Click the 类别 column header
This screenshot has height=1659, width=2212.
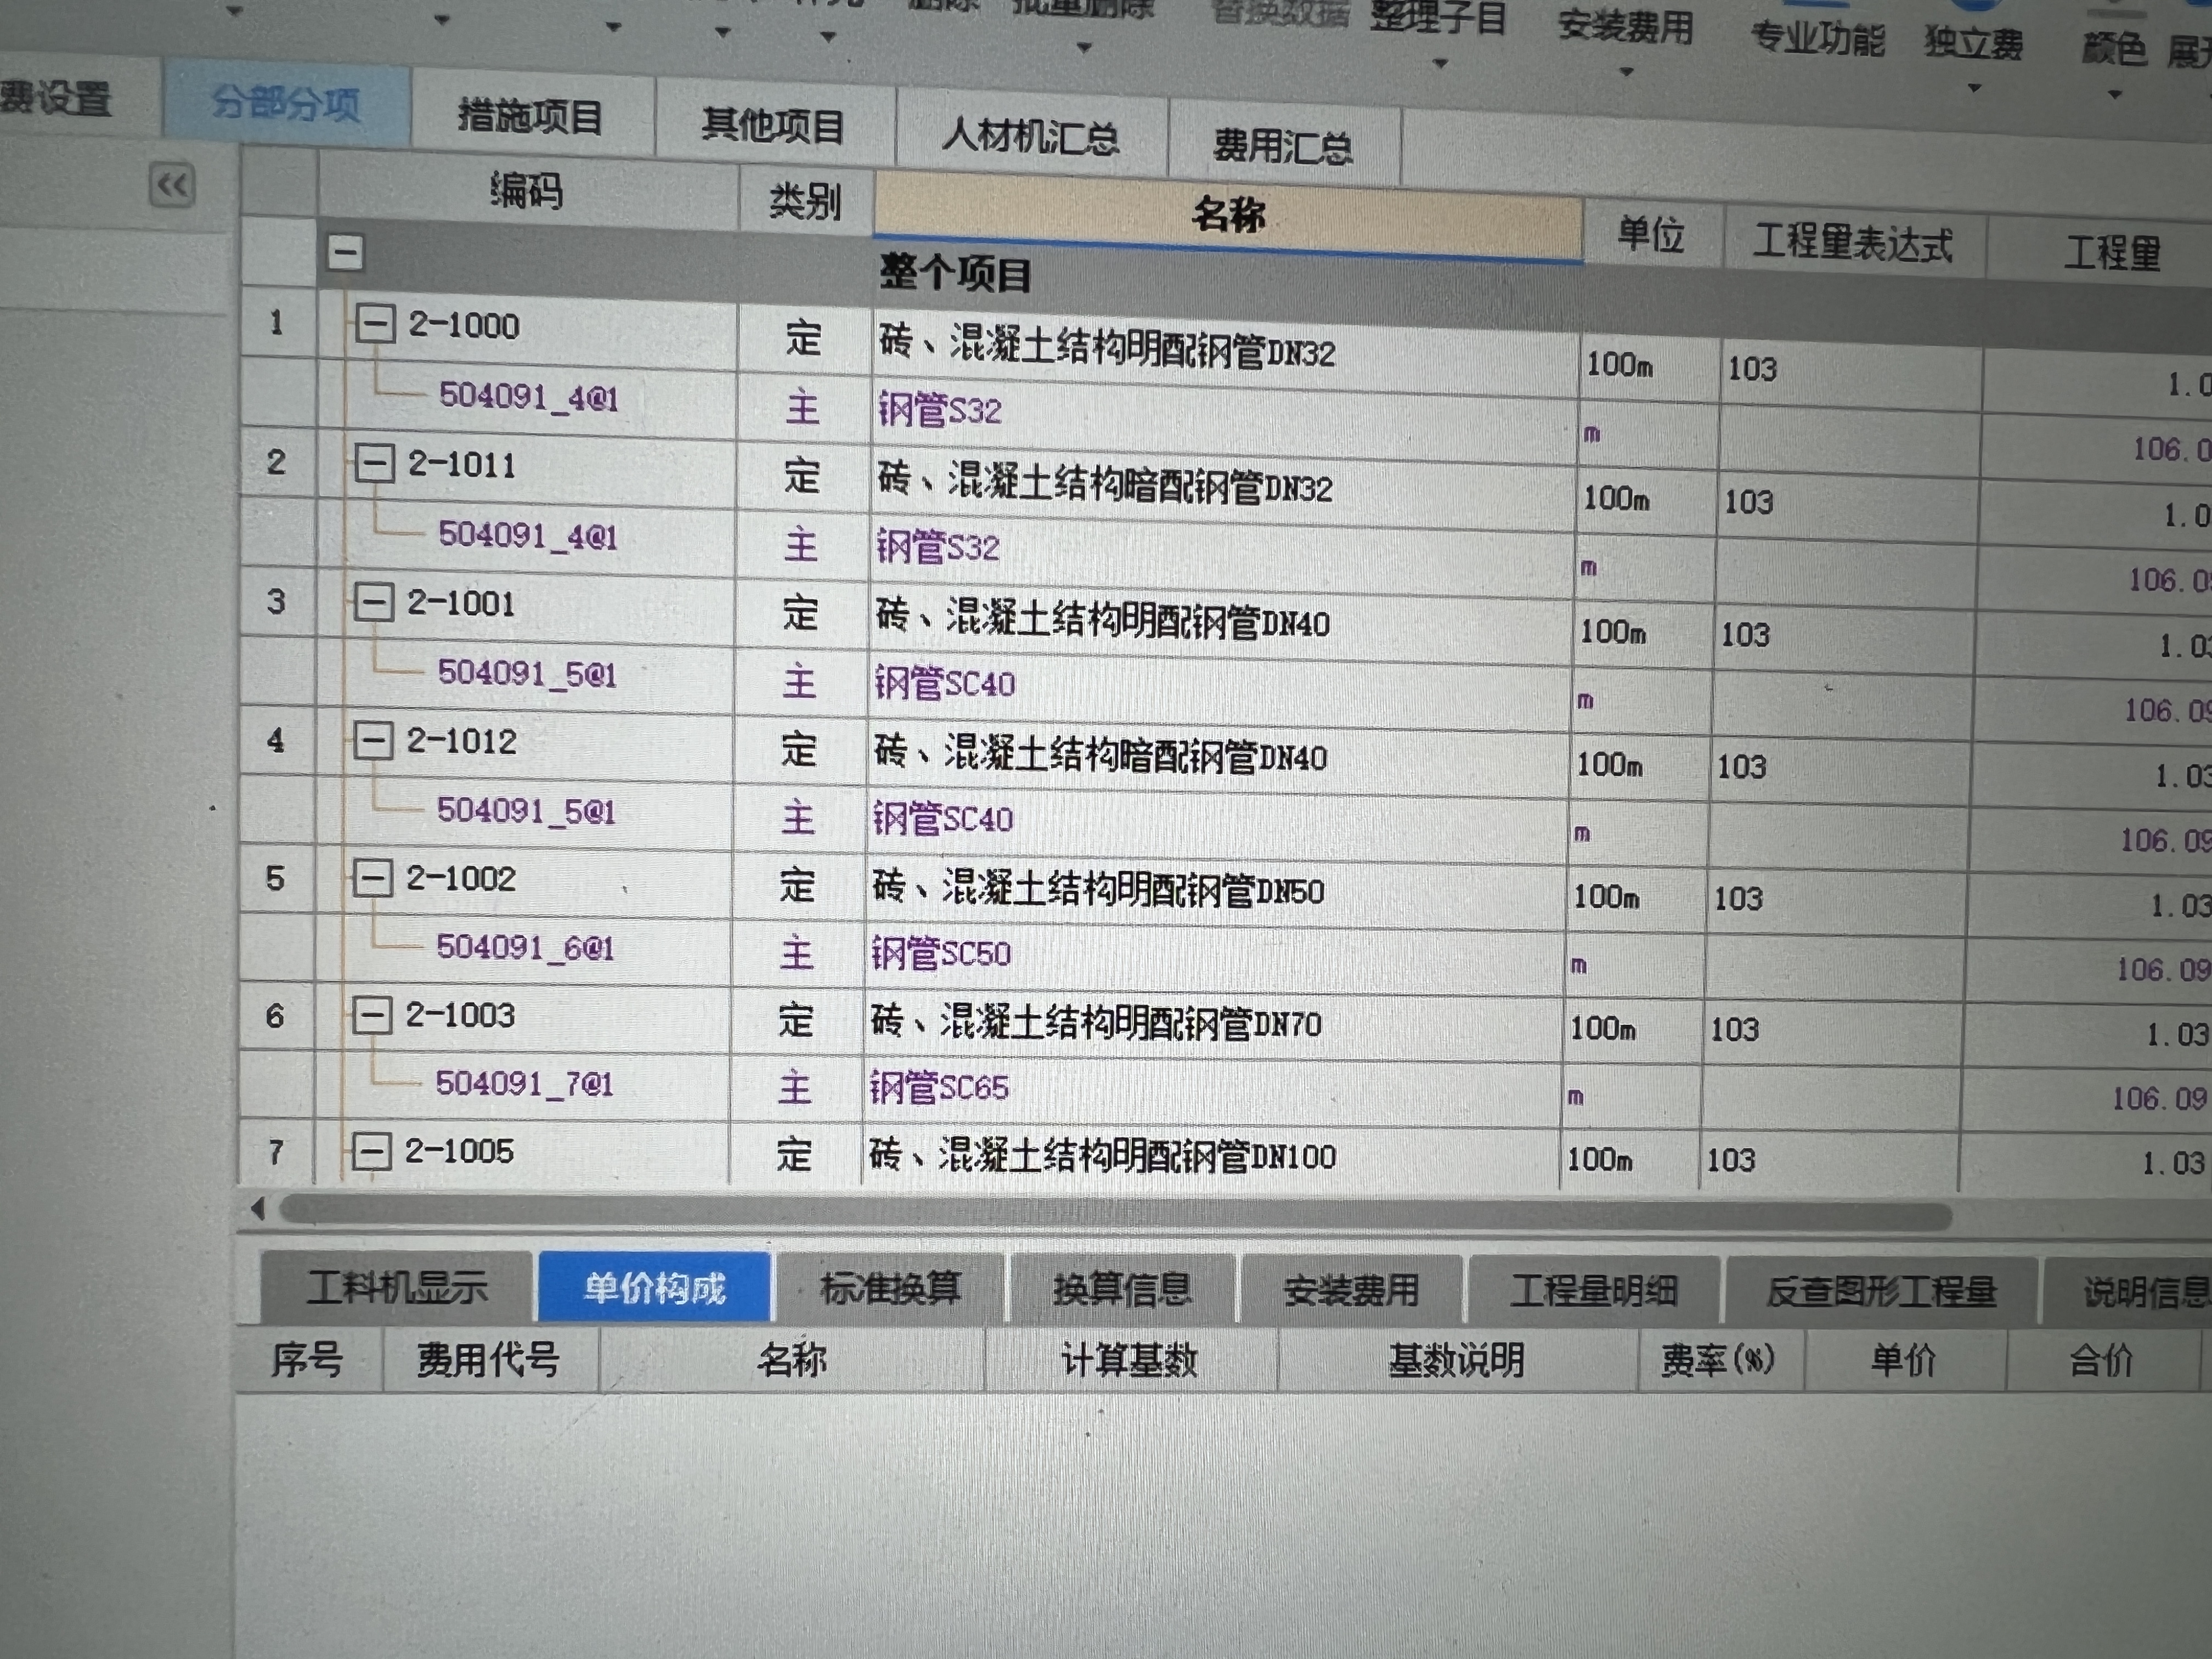click(805, 202)
